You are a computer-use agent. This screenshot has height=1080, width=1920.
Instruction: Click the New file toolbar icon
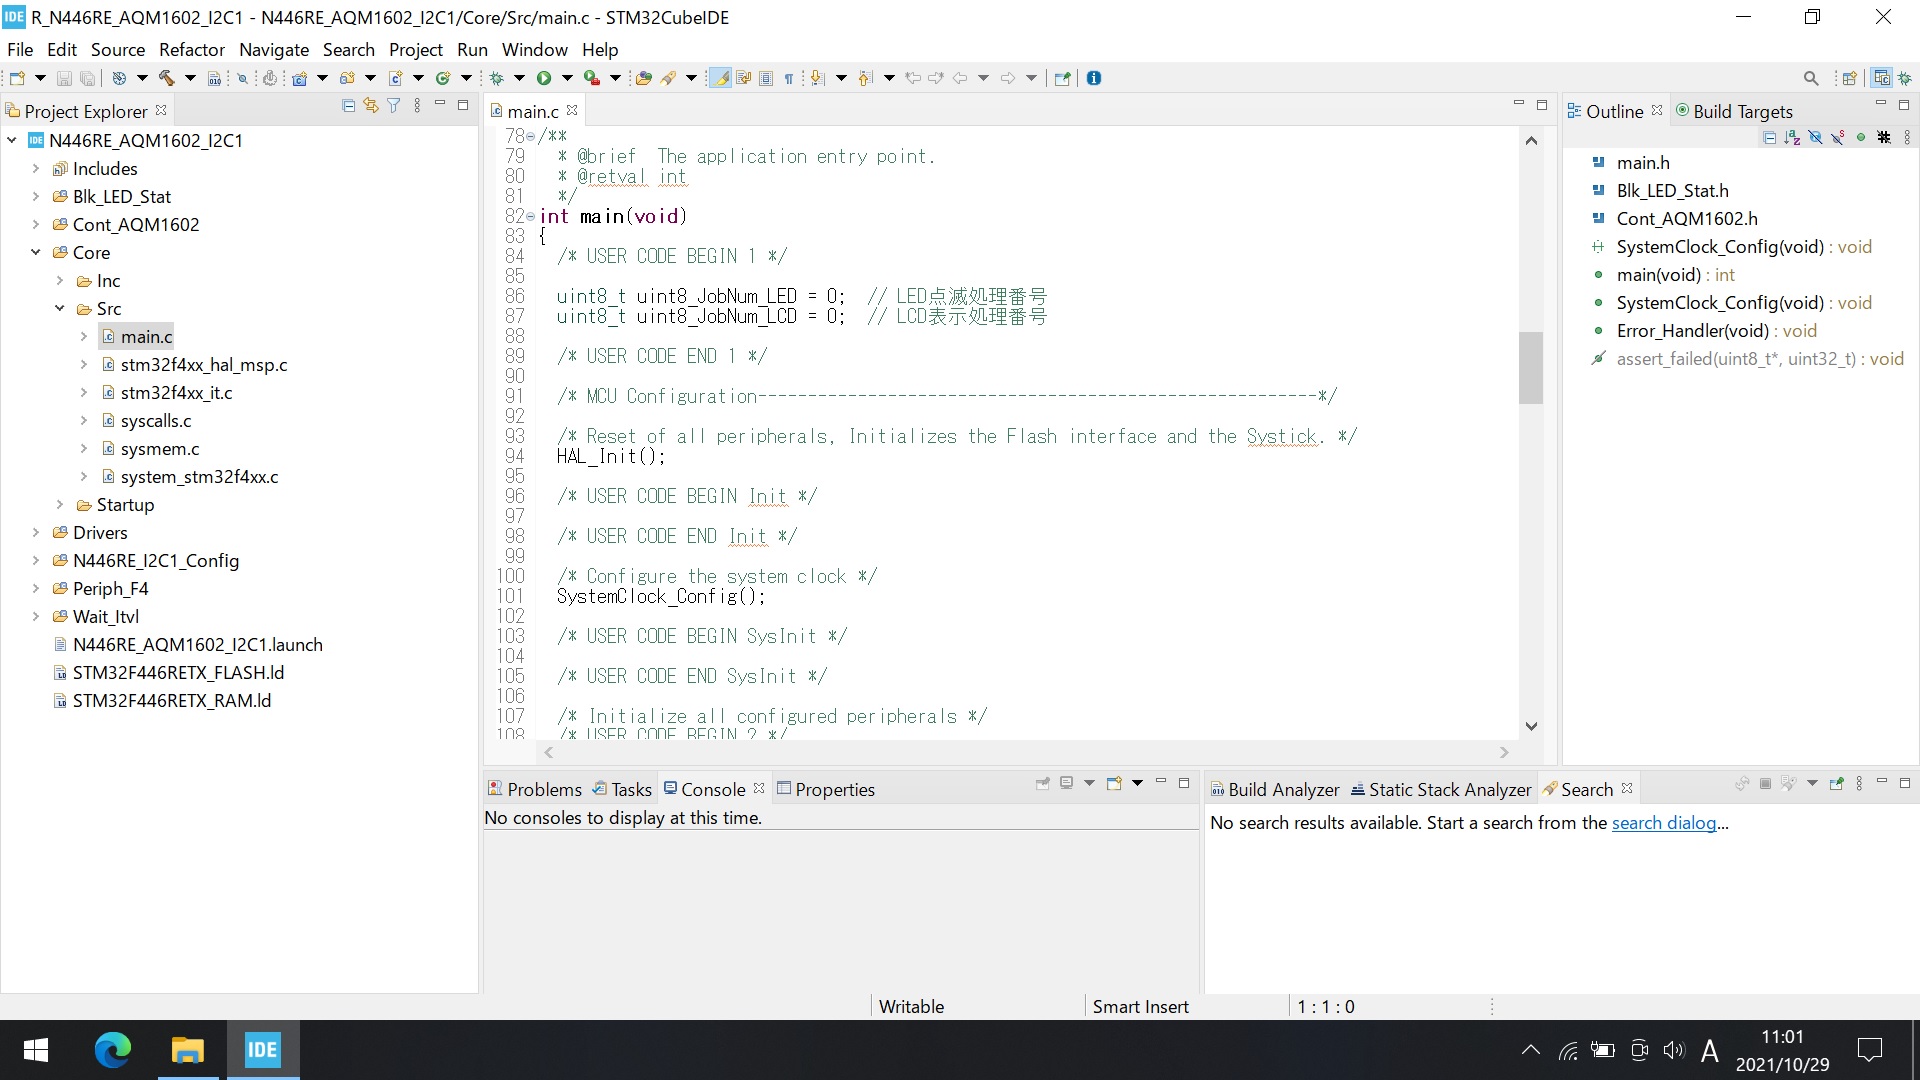(x=17, y=78)
